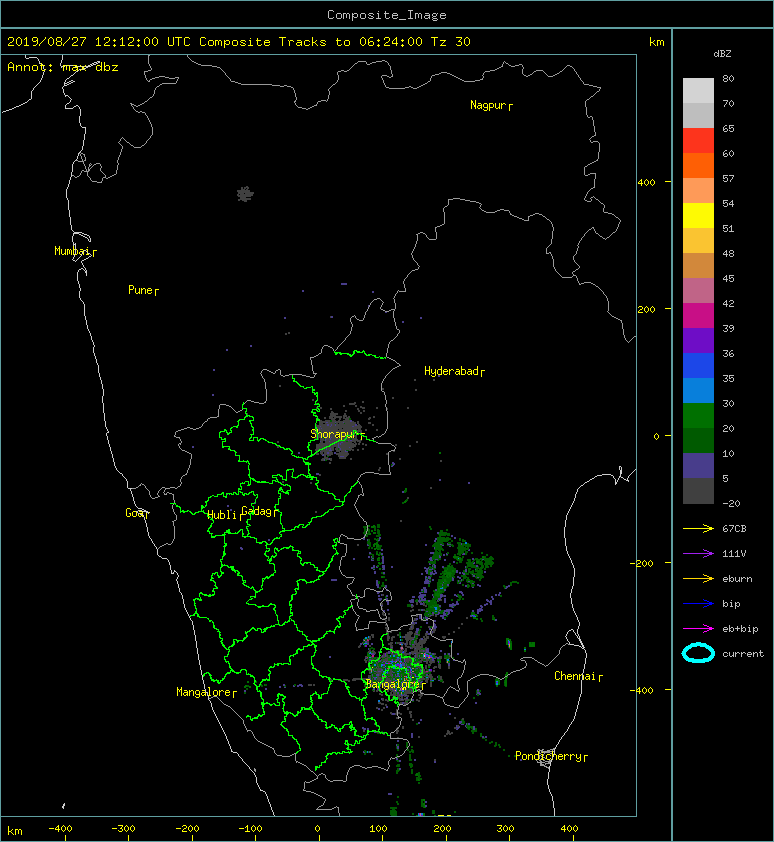Click the purple 111V arrow legend icon

click(x=698, y=554)
